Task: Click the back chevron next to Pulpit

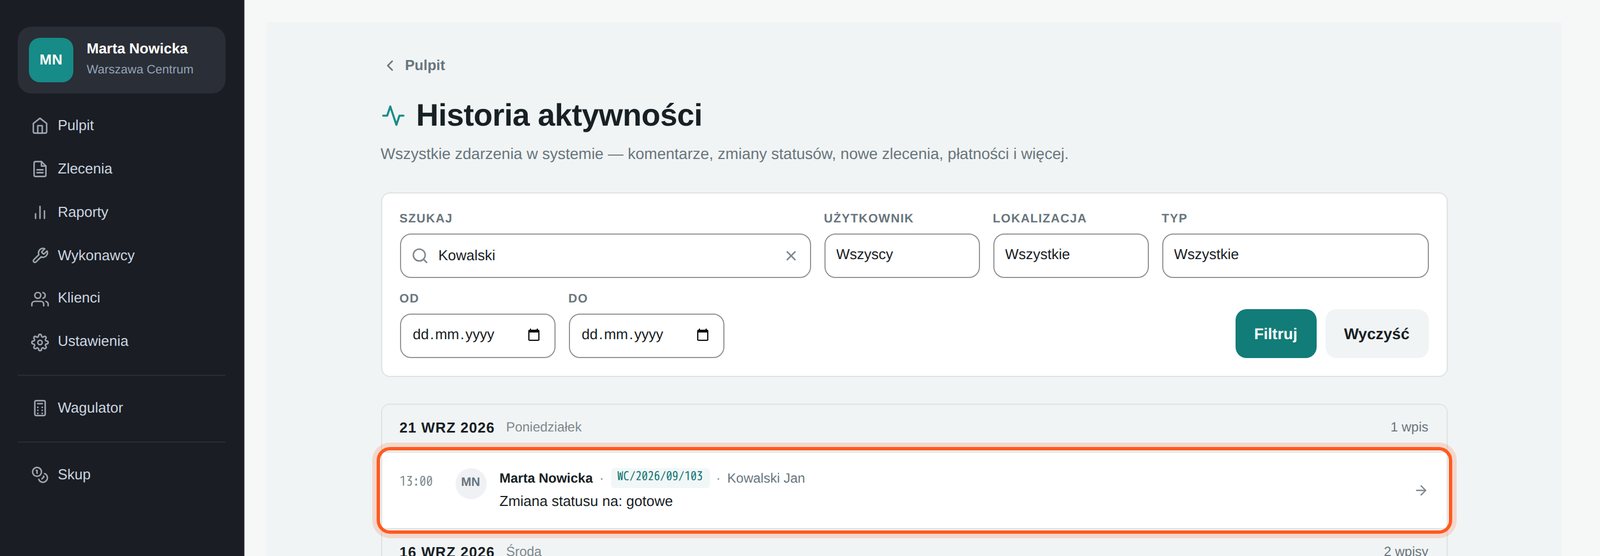Action: tap(390, 65)
